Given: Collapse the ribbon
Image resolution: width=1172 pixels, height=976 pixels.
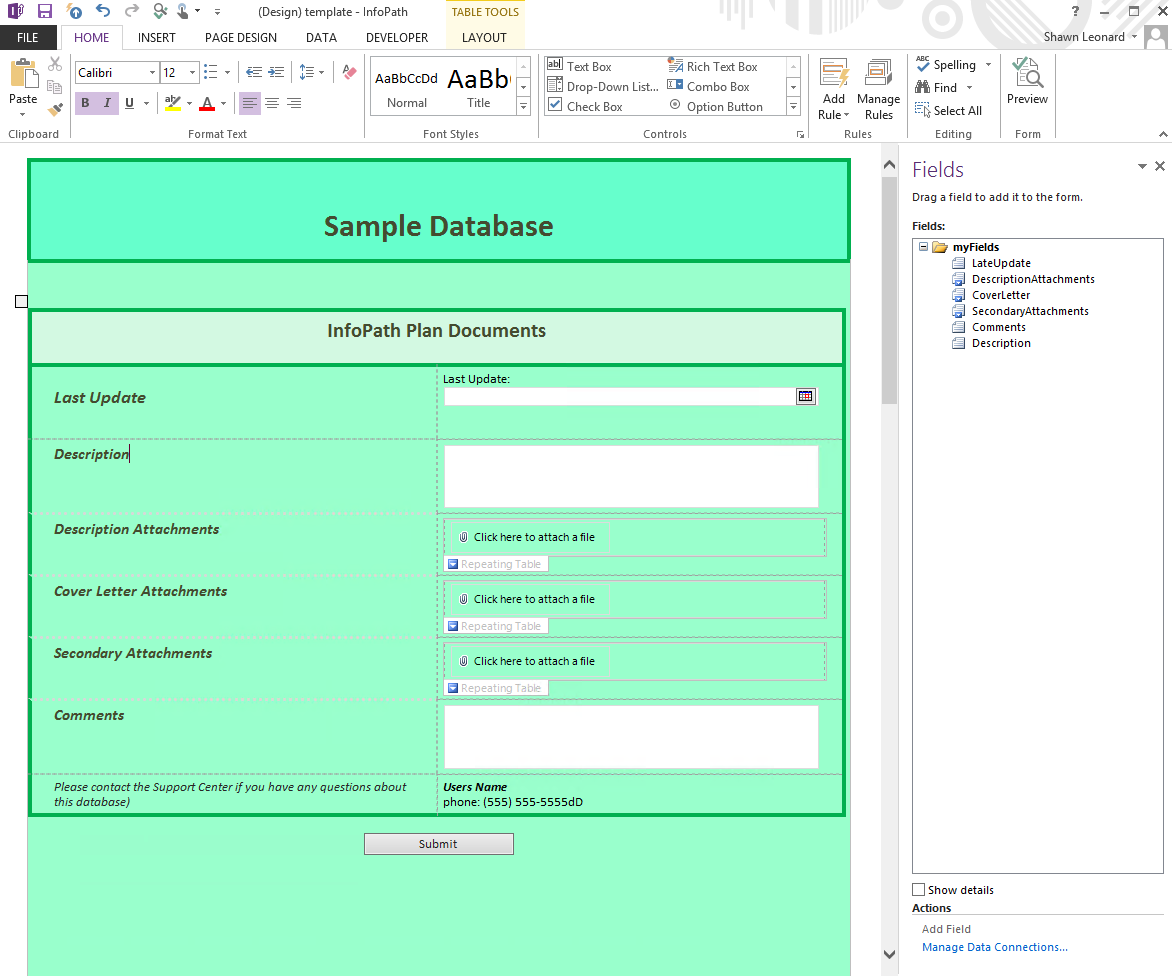Looking at the screenshot, I should point(1163,135).
